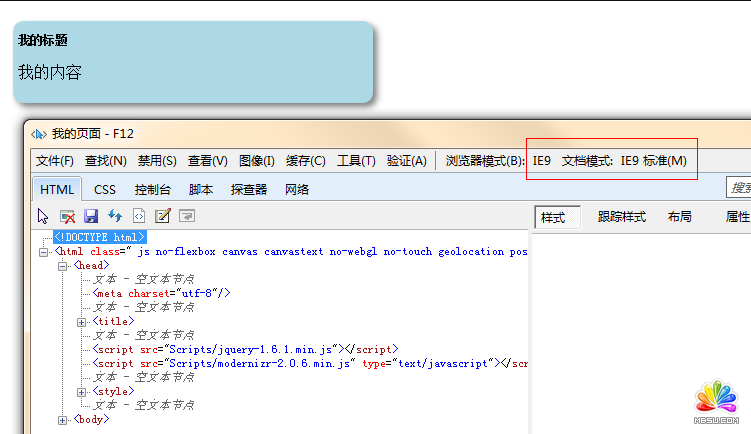Screen dimensions: 751x434
Task: Open the 文件(F) menu
Action: 55,161
